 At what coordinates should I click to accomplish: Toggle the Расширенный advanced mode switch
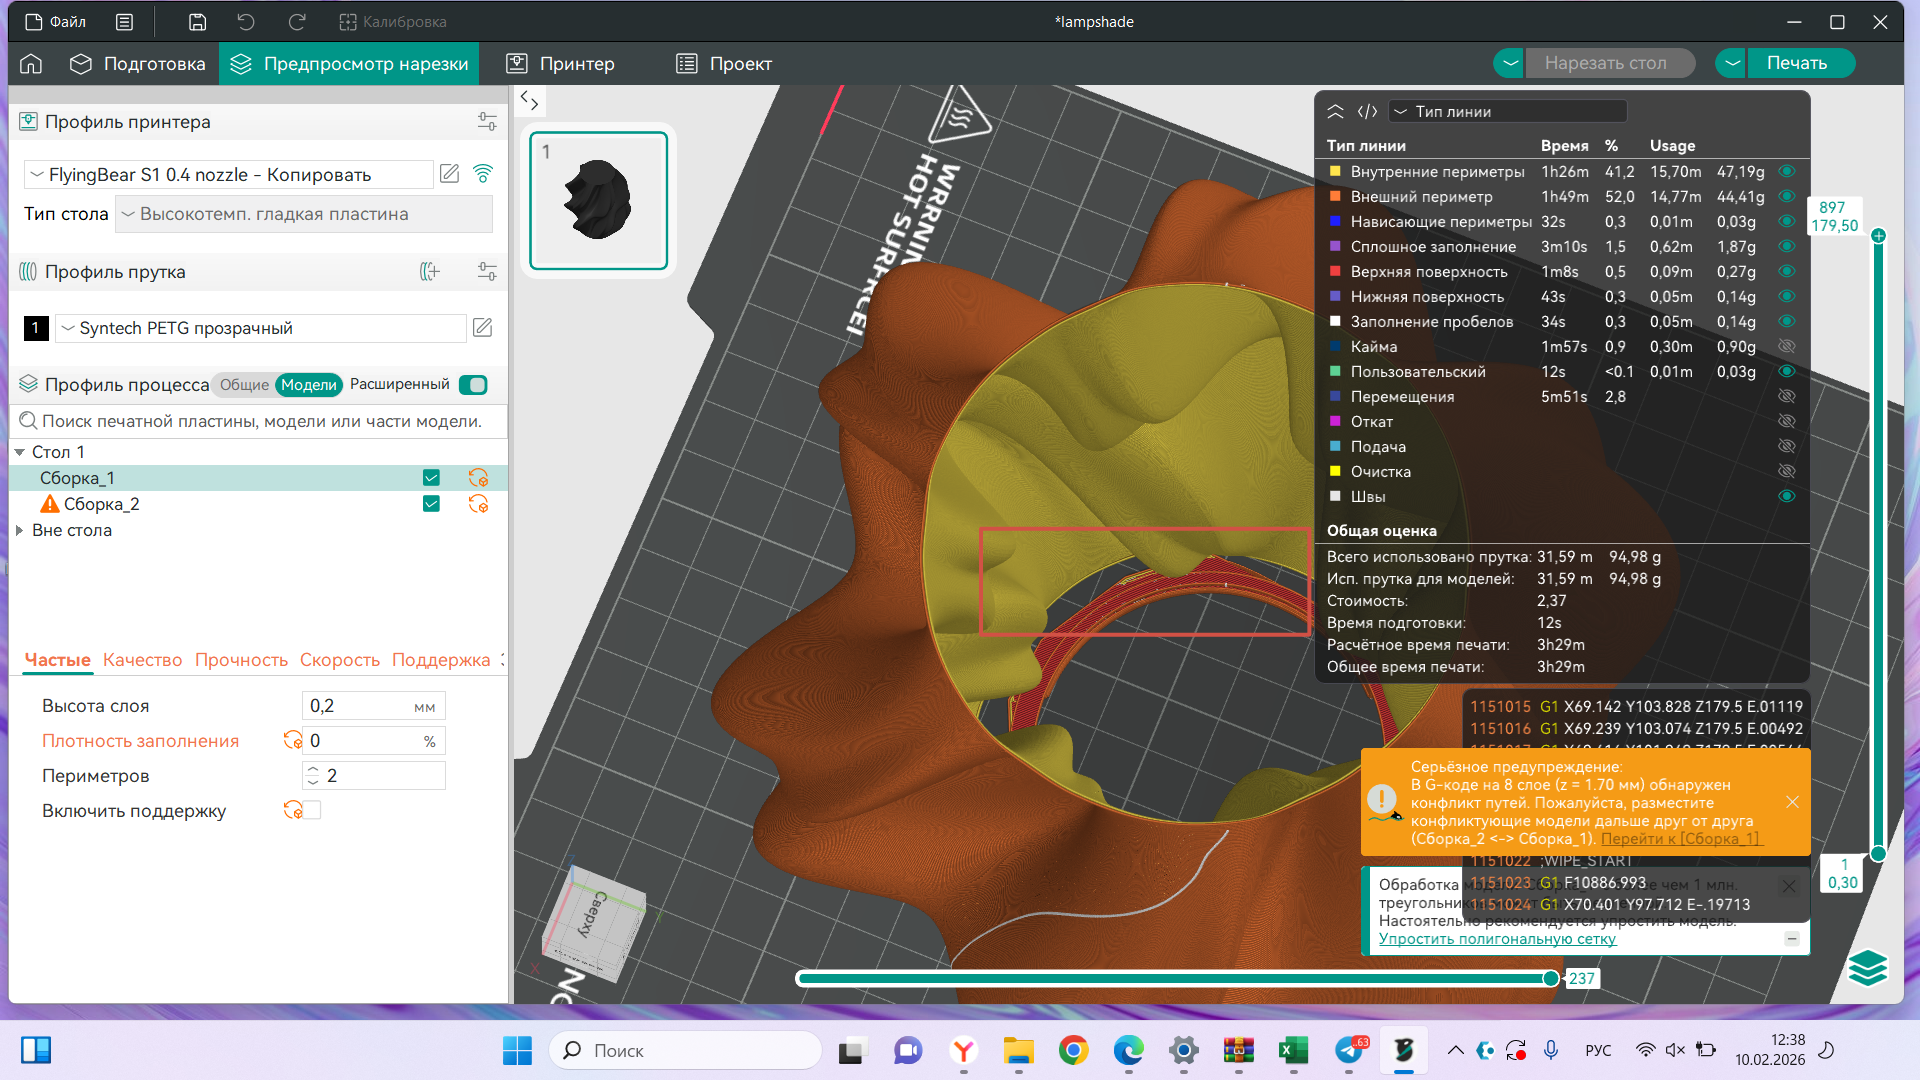pyautogui.click(x=473, y=385)
